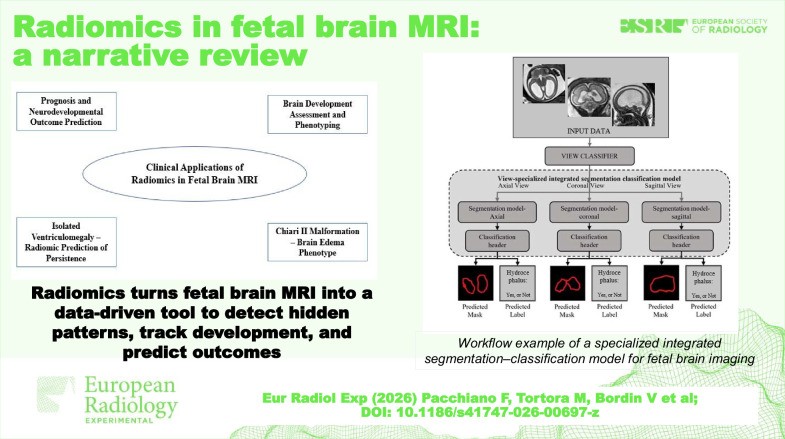Click the Classification header under the sagittal model
Image resolution: width=785 pixels, height=439 pixels.
(x=681, y=241)
